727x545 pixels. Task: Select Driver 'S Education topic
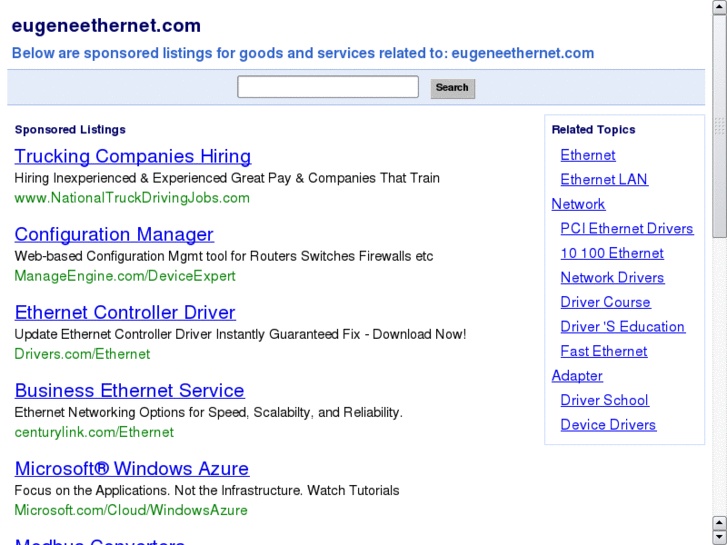point(623,327)
